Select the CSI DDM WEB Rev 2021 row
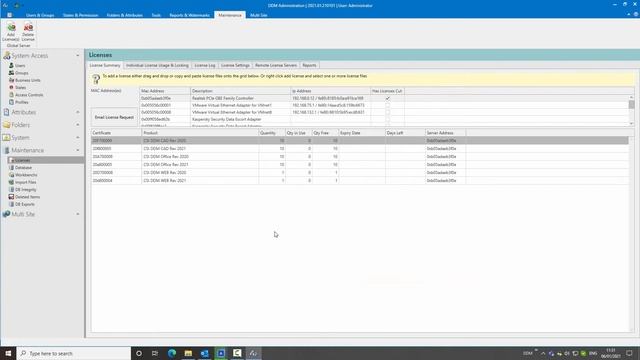The height and width of the screenshot is (360, 640). click(359, 180)
